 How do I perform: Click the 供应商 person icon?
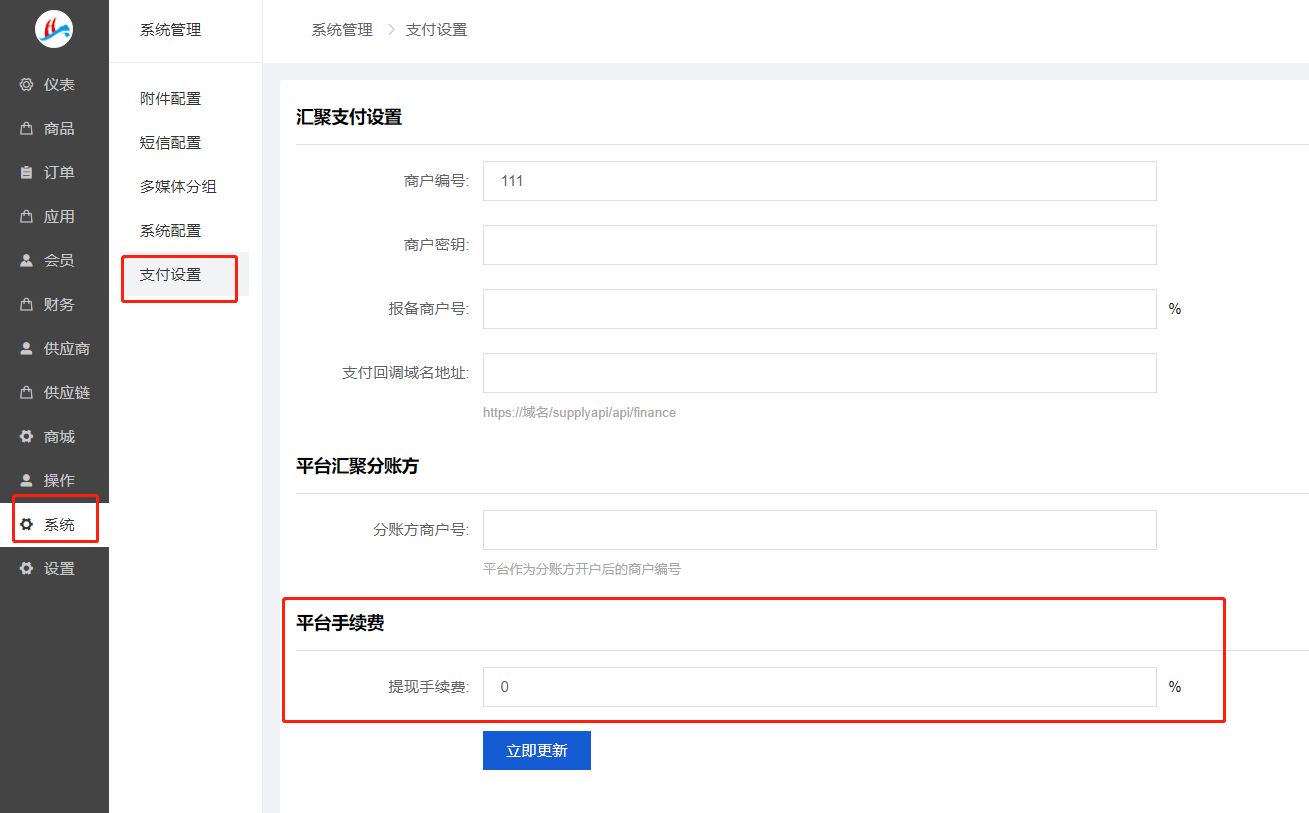pyautogui.click(x=27, y=349)
